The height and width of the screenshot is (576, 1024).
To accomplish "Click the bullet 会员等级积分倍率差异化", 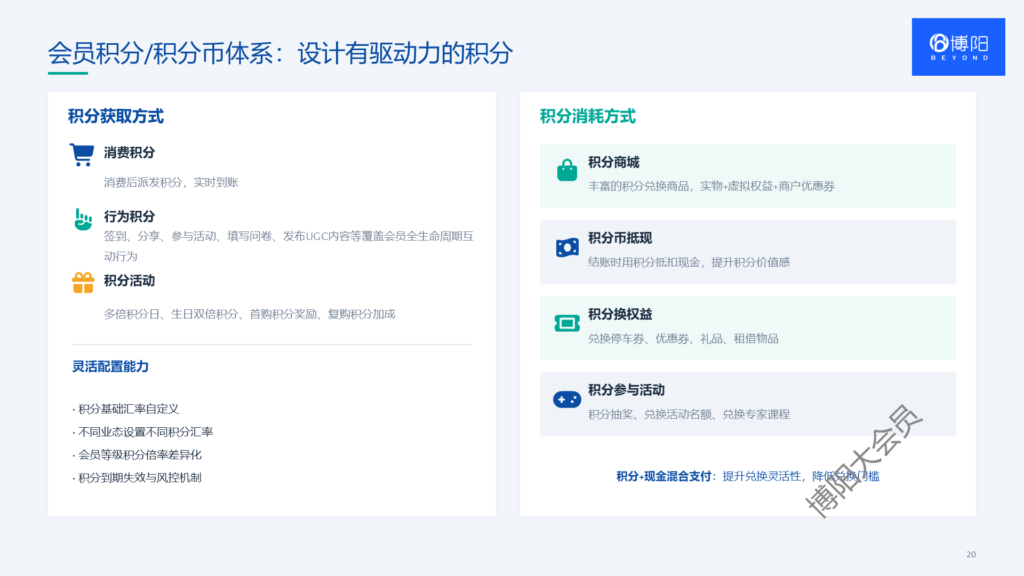I will [x=136, y=455].
